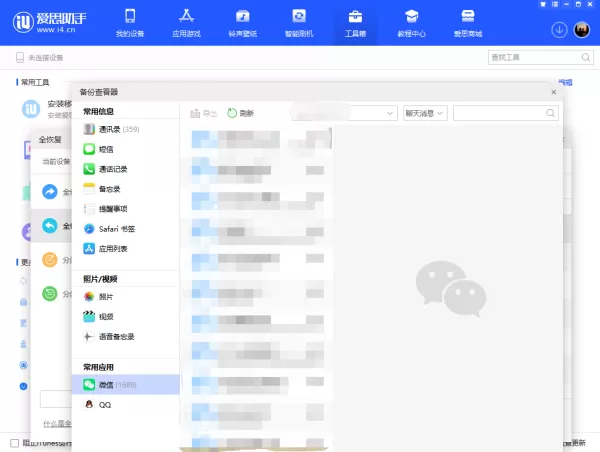Click the 刷新 refresh icon
The height and width of the screenshot is (452, 600).
click(232, 113)
